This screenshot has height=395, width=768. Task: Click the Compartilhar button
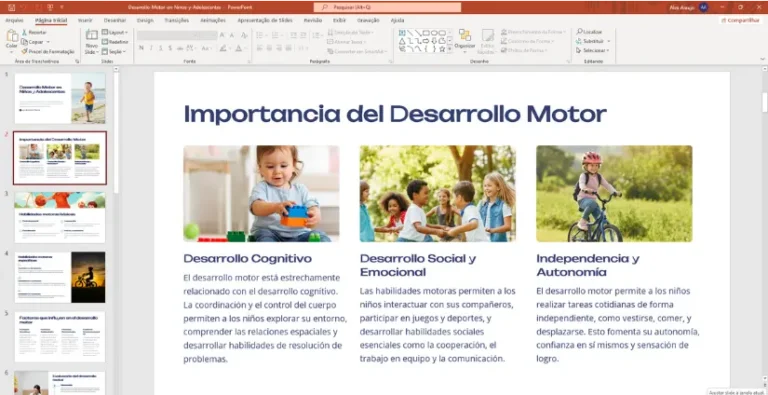(740, 21)
